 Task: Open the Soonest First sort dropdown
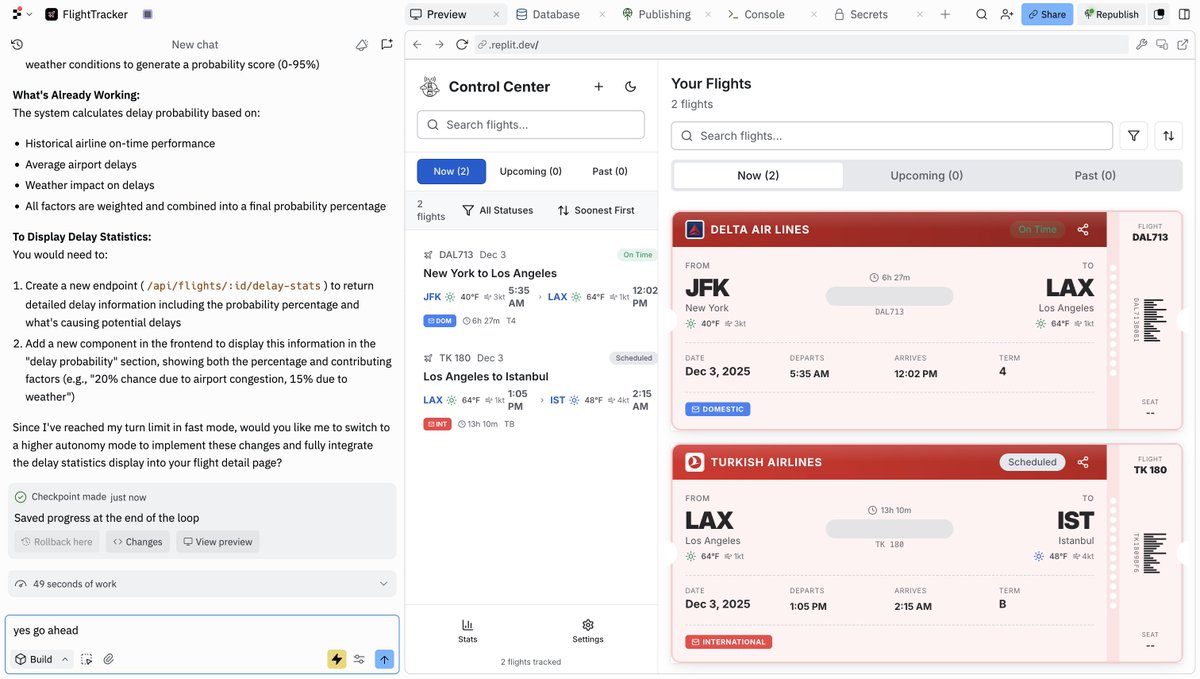click(x=596, y=210)
